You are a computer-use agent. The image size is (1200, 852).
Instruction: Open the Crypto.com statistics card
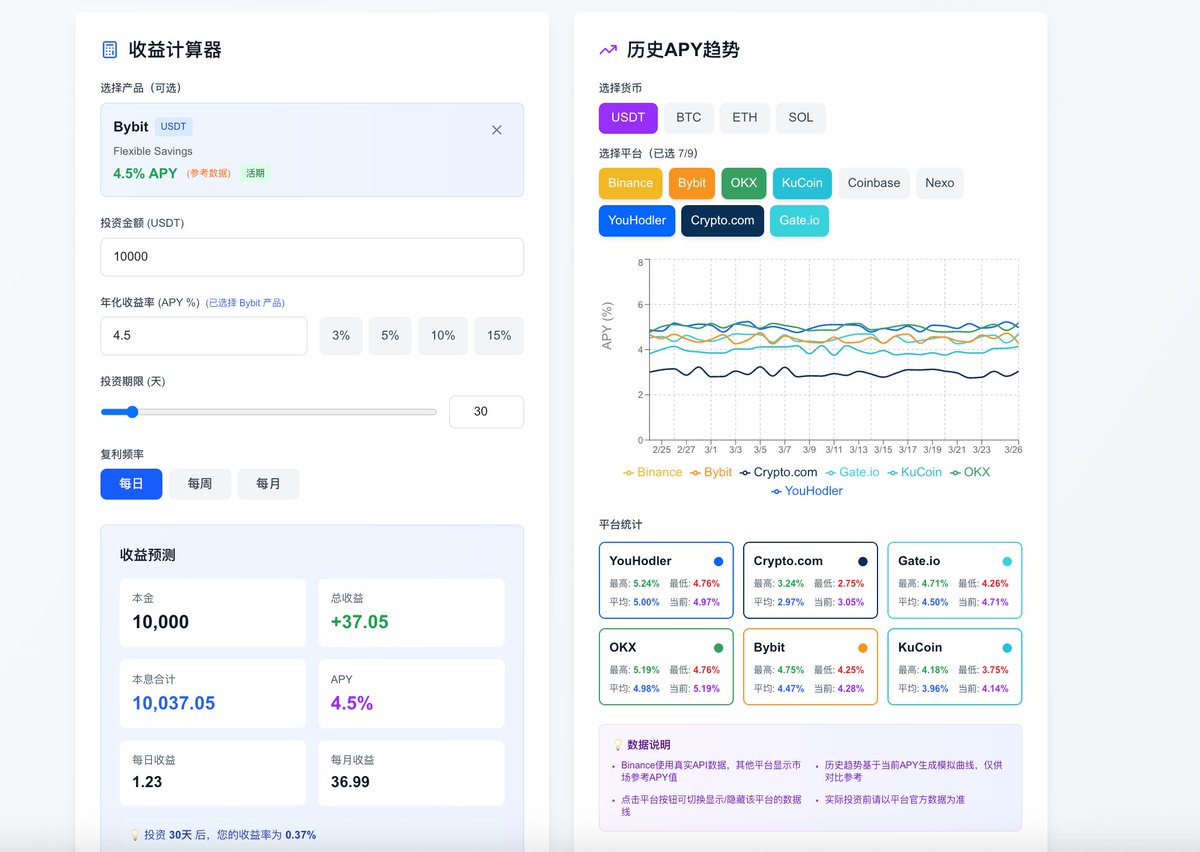pyautogui.click(x=810, y=581)
